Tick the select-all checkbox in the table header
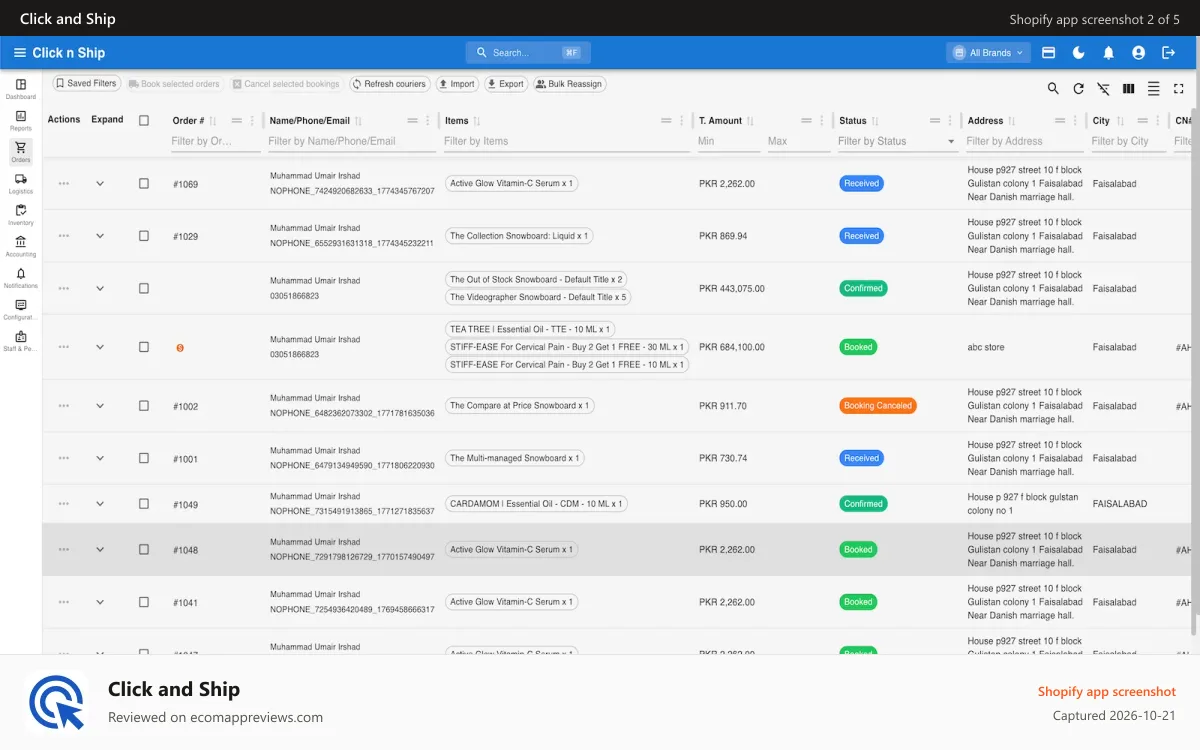 [144, 121]
